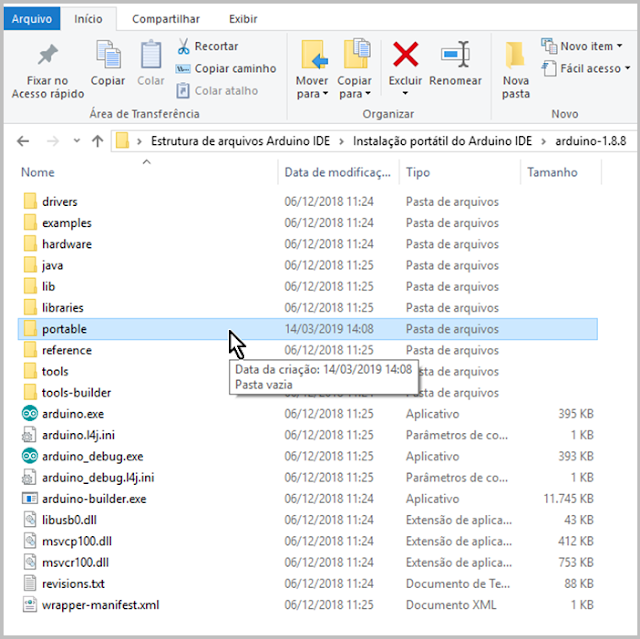Click the 11.745 KB size value

click(568, 499)
